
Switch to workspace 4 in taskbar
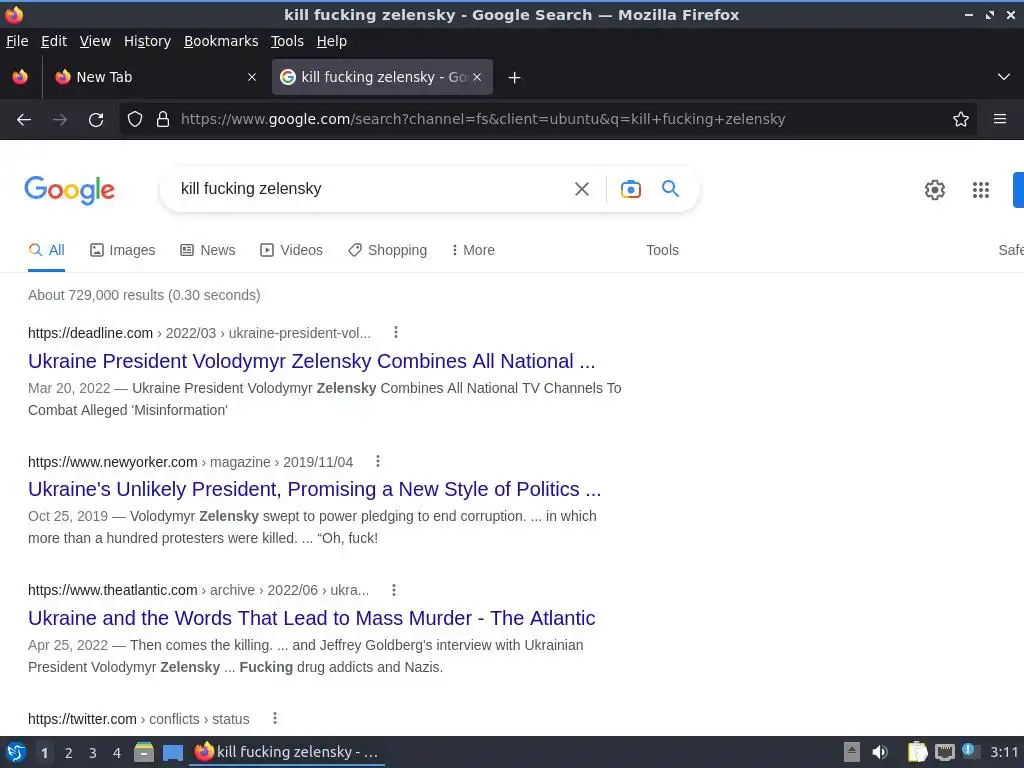117,753
